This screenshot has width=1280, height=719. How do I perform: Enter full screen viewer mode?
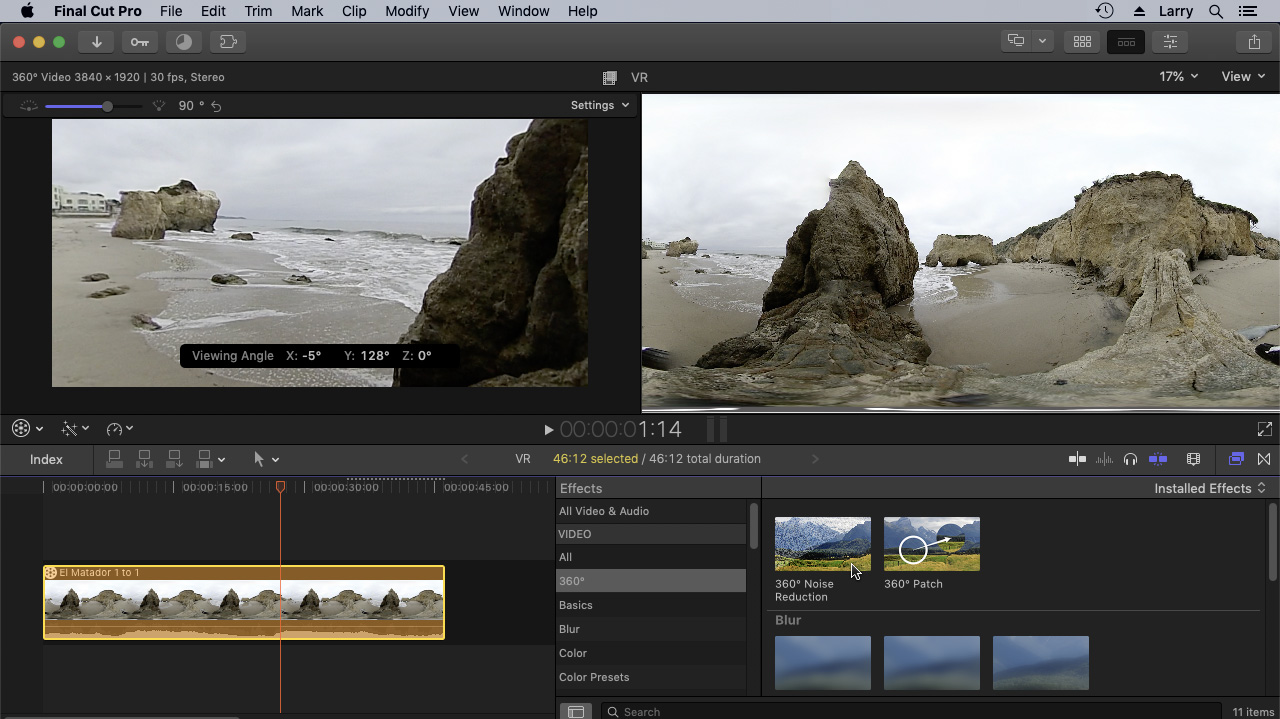[x=1264, y=429]
